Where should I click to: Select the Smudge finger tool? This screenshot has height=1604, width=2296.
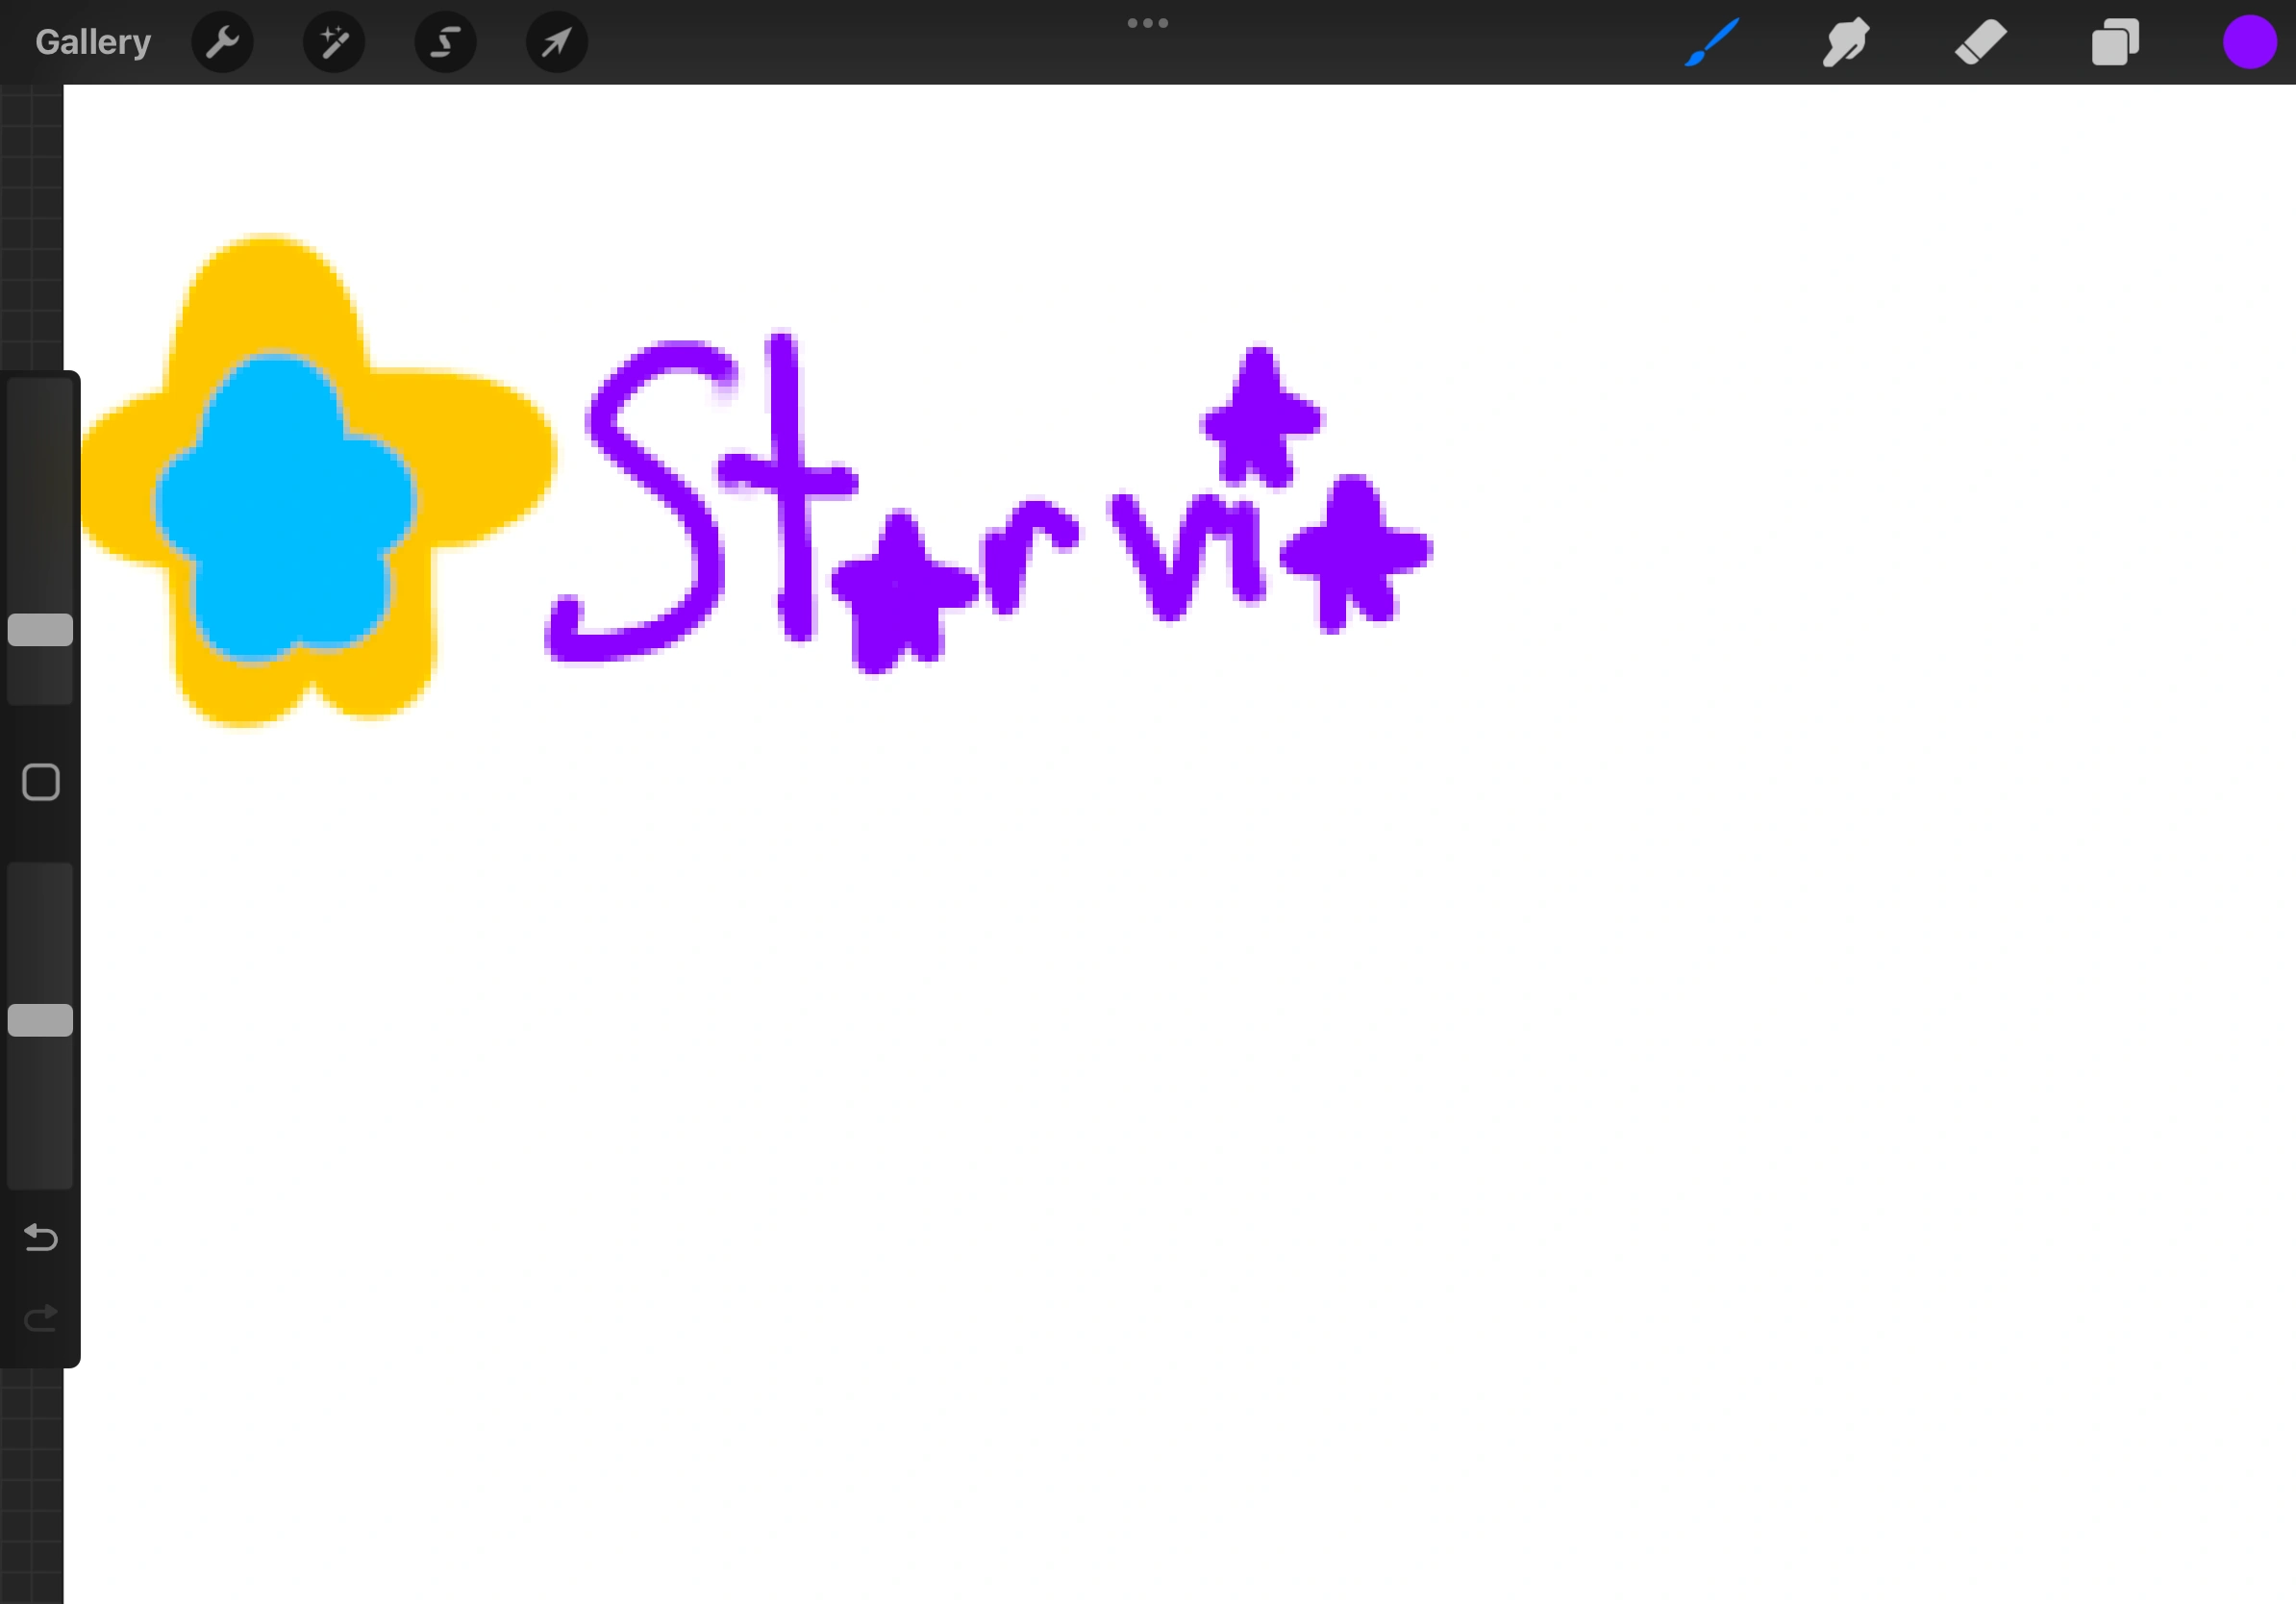(1845, 42)
